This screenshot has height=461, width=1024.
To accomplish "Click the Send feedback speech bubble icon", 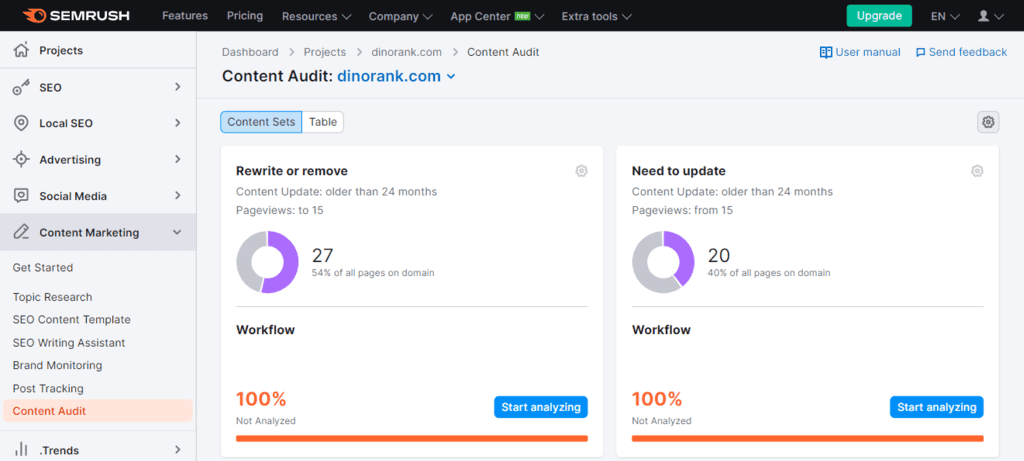I will coord(921,52).
